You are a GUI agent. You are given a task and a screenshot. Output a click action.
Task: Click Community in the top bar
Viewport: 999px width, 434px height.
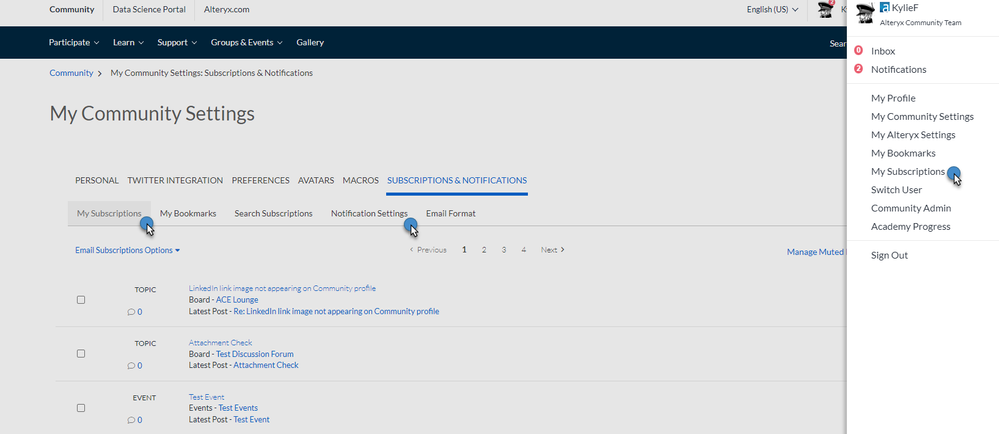(x=72, y=10)
